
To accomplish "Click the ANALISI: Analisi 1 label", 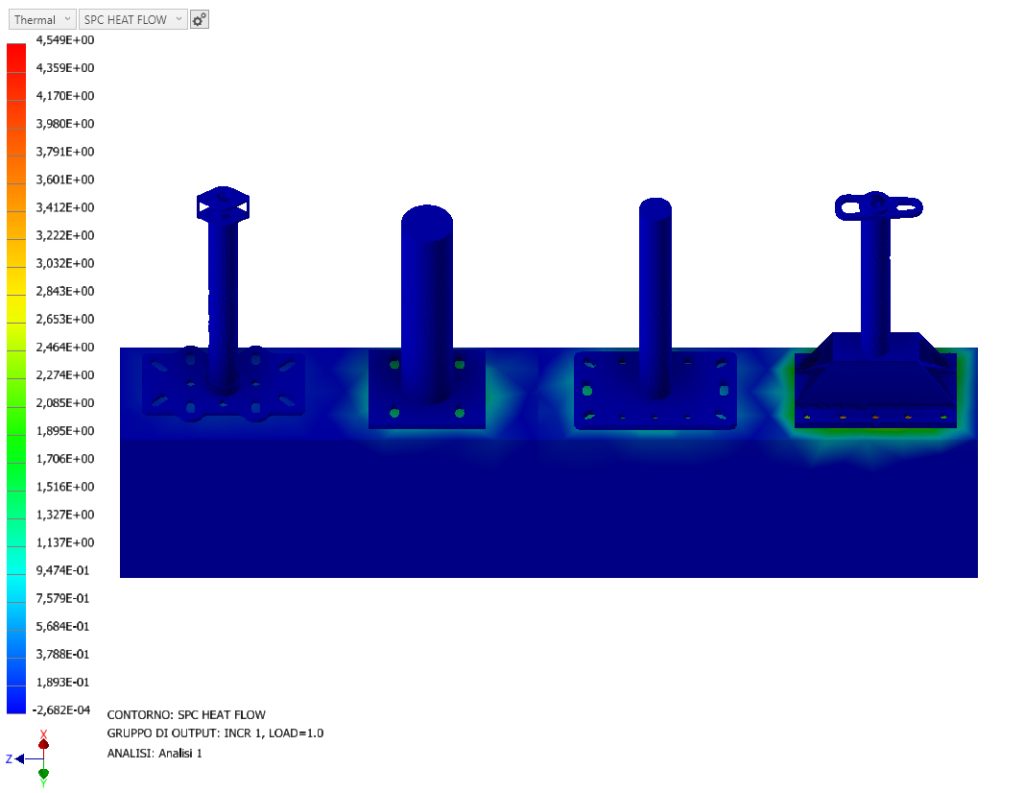I will [154, 753].
